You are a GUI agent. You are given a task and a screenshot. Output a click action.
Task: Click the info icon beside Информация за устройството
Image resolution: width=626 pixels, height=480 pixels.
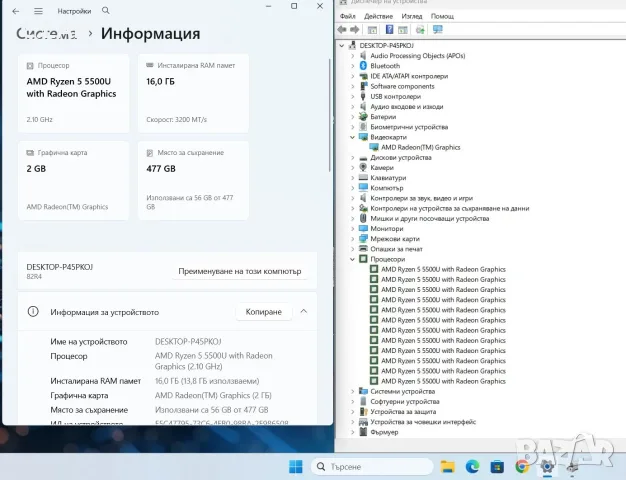(33, 311)
